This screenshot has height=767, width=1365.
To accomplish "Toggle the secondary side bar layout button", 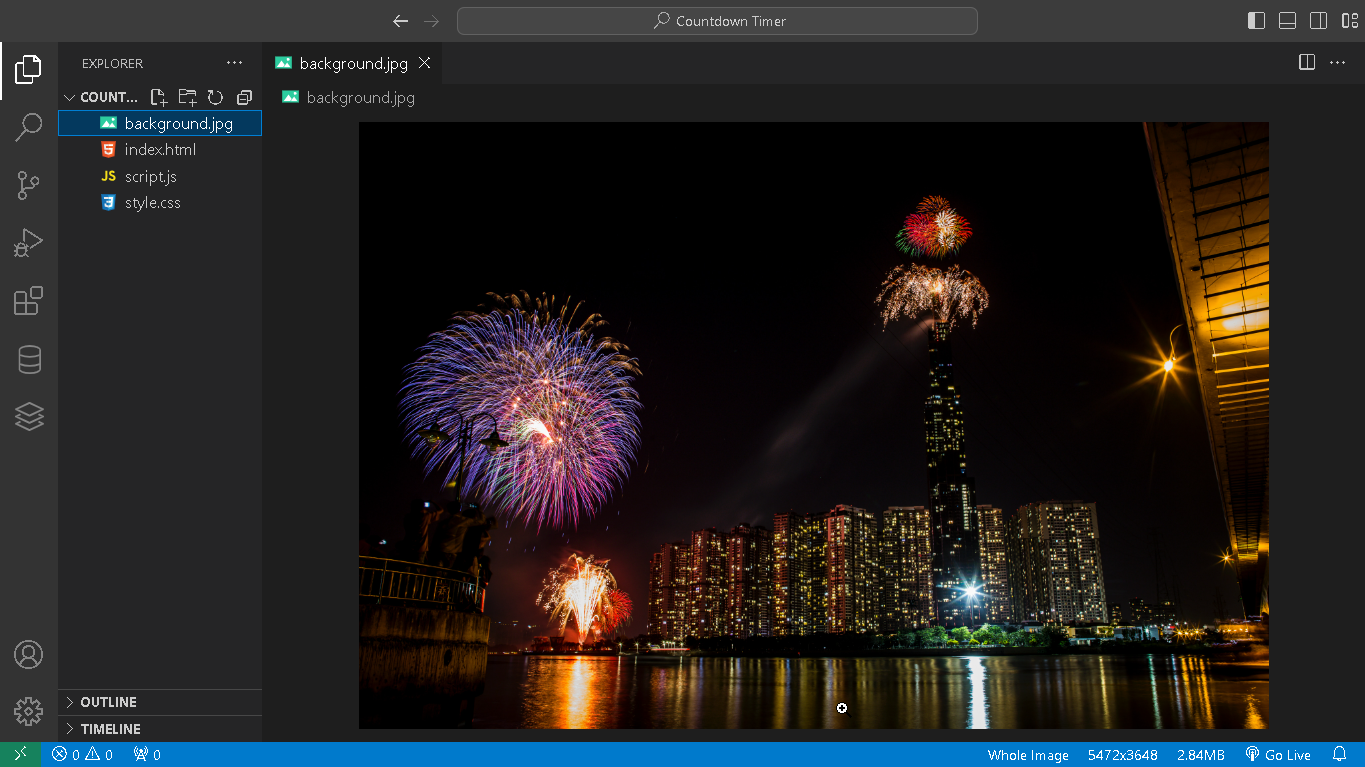I will click(1319, 21).
